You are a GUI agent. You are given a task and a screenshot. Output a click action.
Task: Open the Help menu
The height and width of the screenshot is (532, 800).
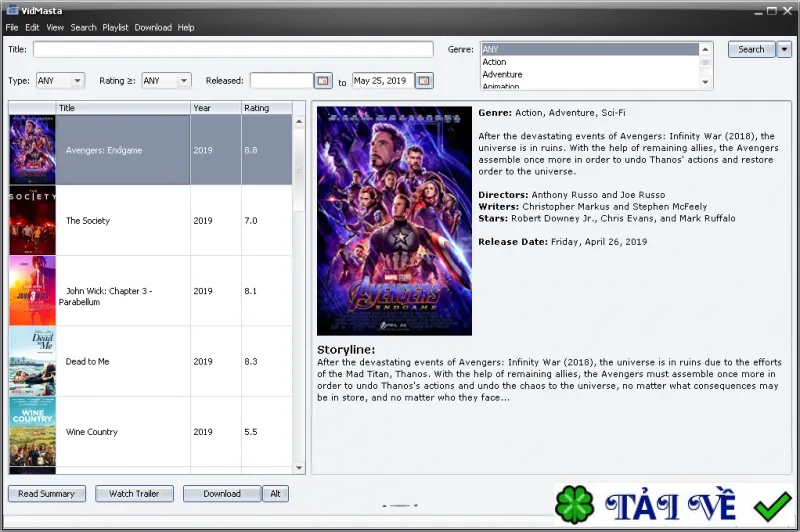pos(186,28)
